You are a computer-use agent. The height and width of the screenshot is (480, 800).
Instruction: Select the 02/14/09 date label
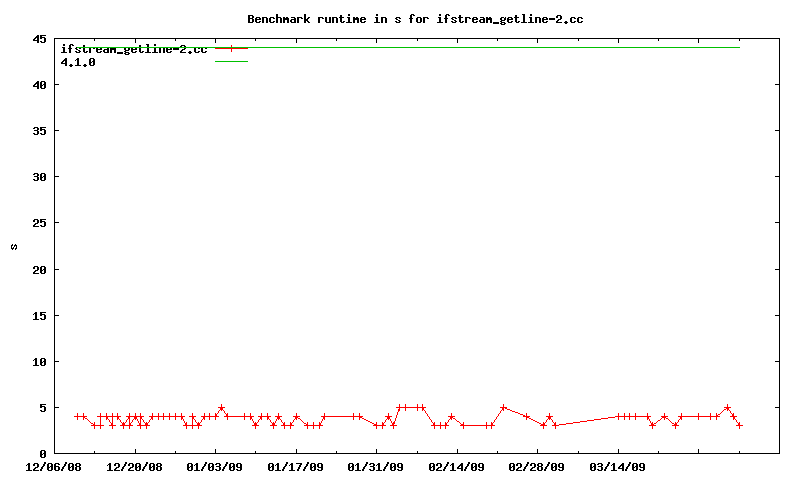tap(457, 466)
